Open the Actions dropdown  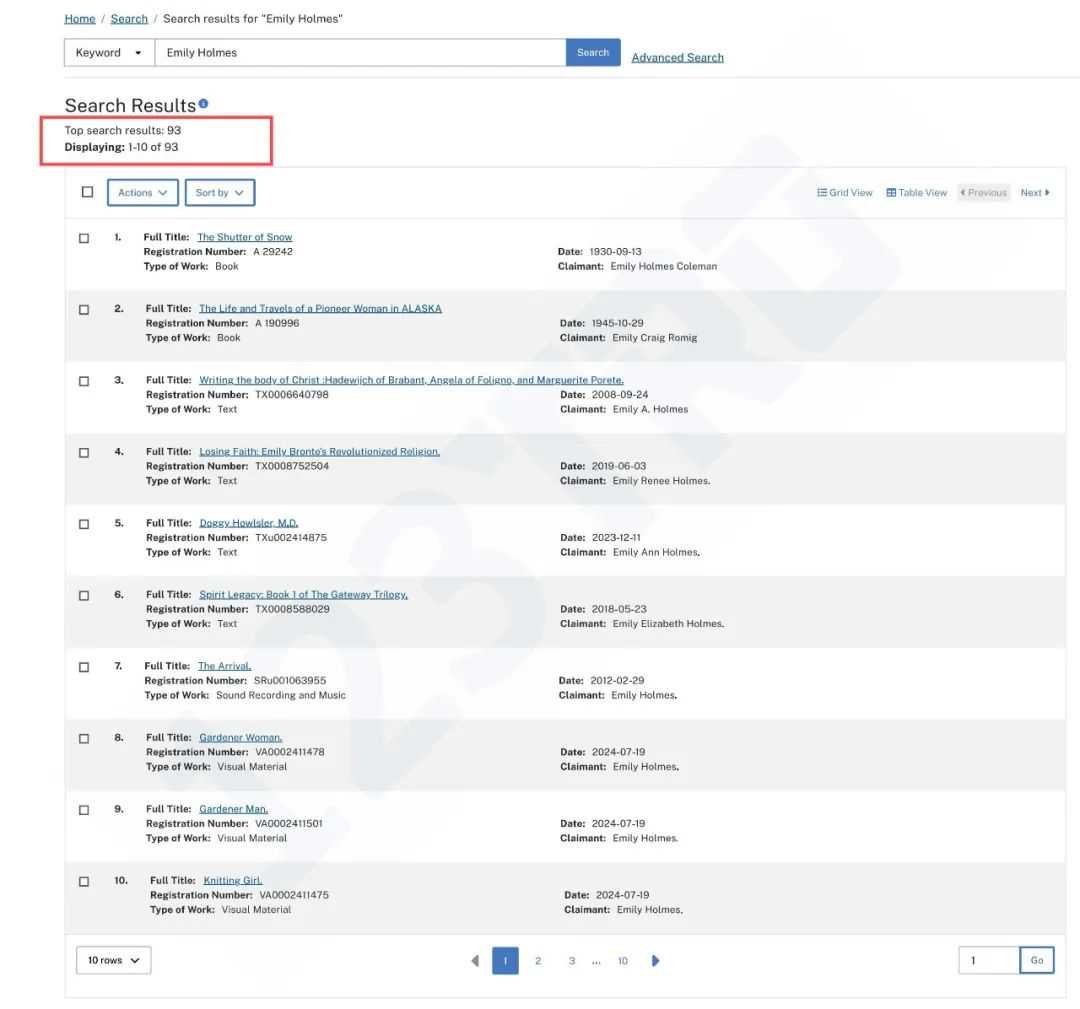click(x=143, y=193)
